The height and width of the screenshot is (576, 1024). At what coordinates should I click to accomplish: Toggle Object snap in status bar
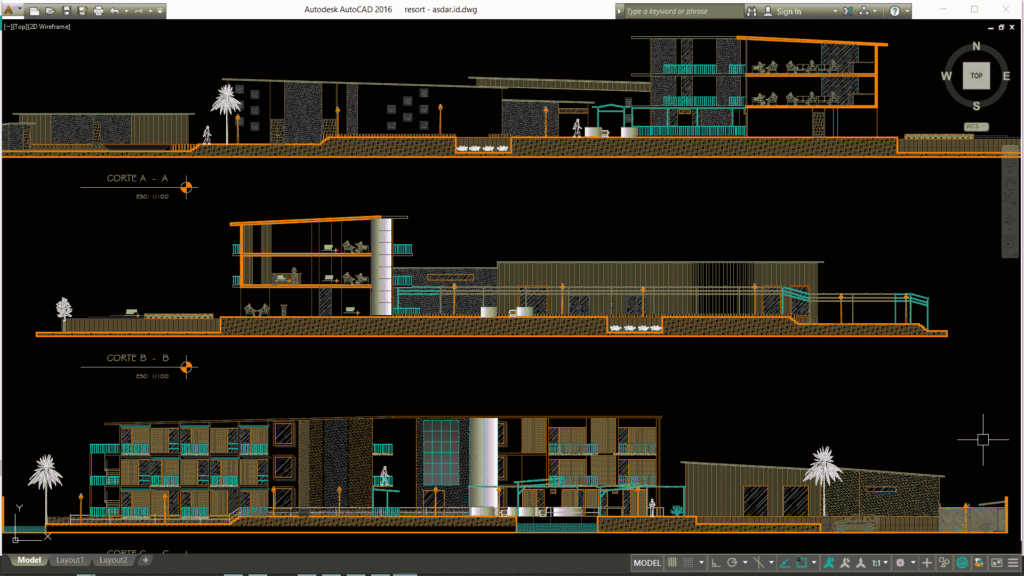pyautogui.click(x=802, y=563)
